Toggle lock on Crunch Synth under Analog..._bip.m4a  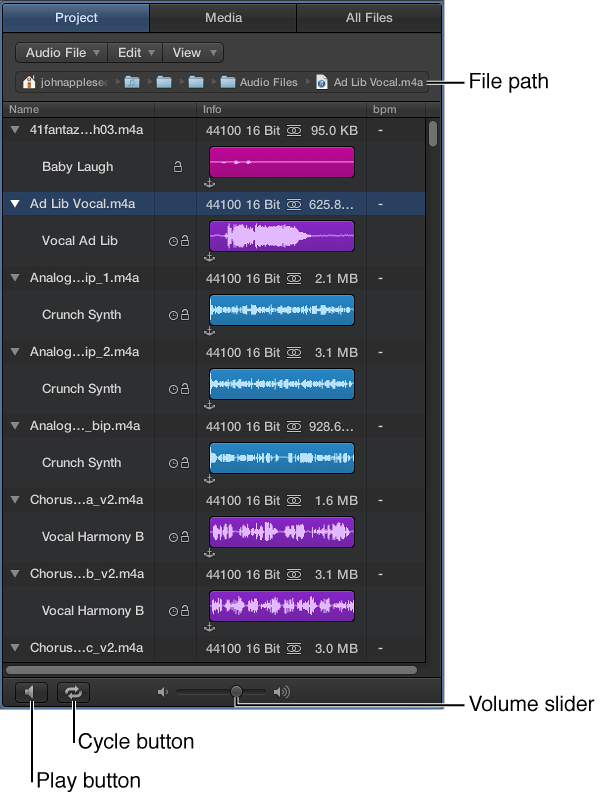185,463
